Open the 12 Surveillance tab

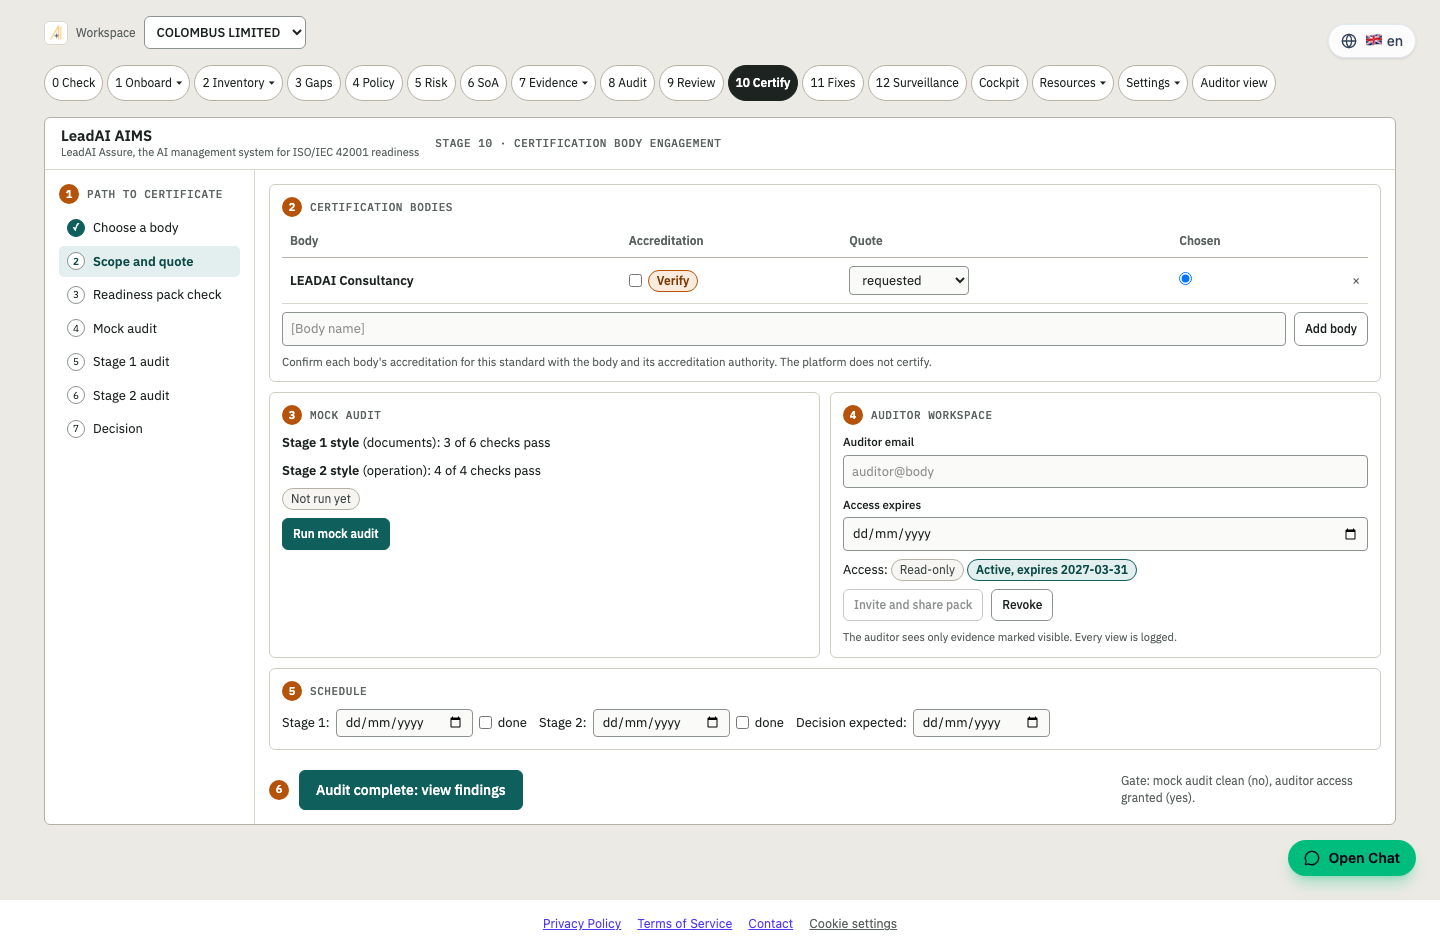(x=917, y=83)
